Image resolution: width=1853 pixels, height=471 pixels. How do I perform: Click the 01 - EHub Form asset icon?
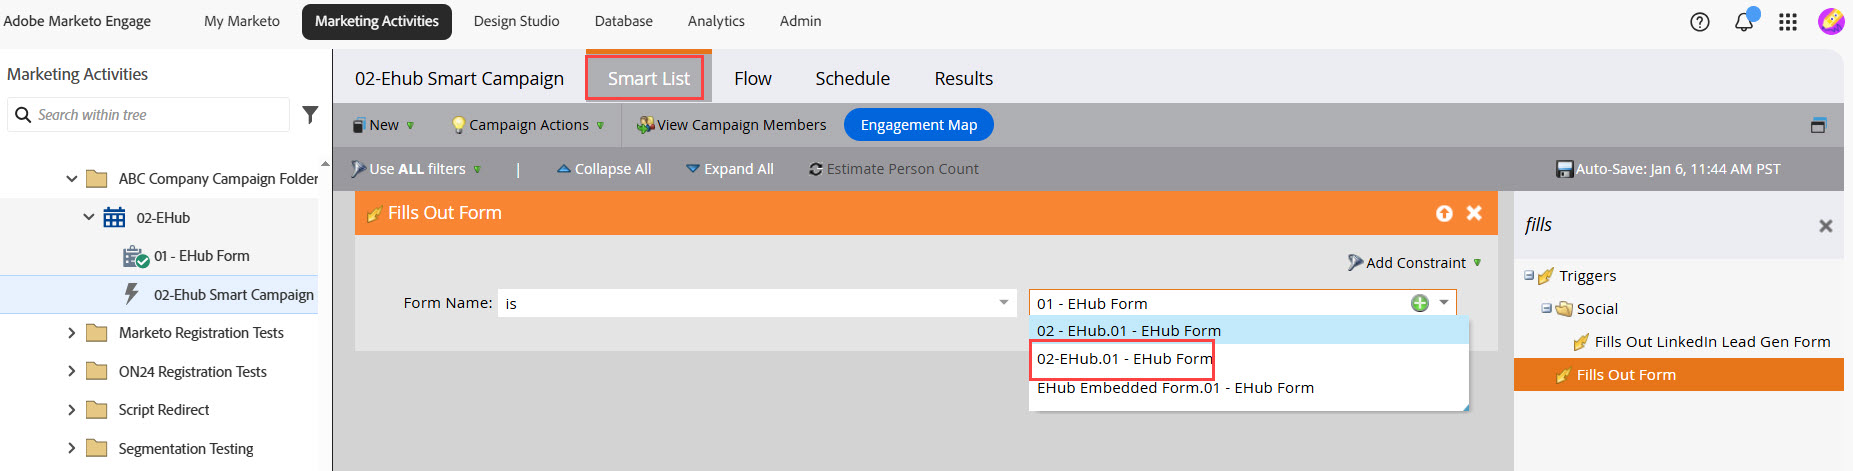click(135, 256)
